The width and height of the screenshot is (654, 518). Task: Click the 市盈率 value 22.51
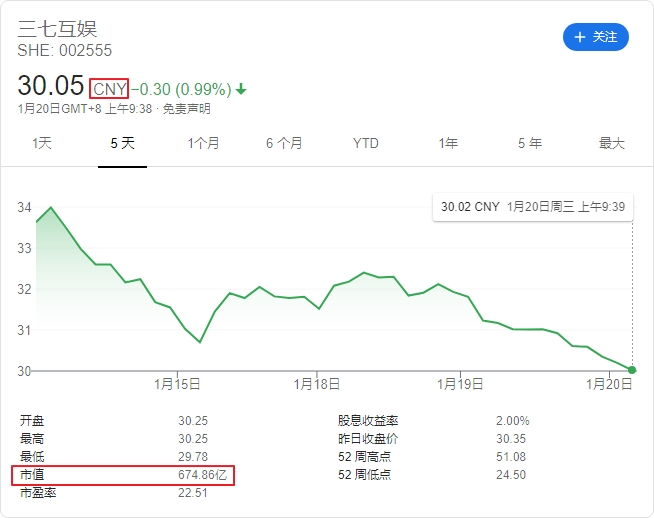193,493
